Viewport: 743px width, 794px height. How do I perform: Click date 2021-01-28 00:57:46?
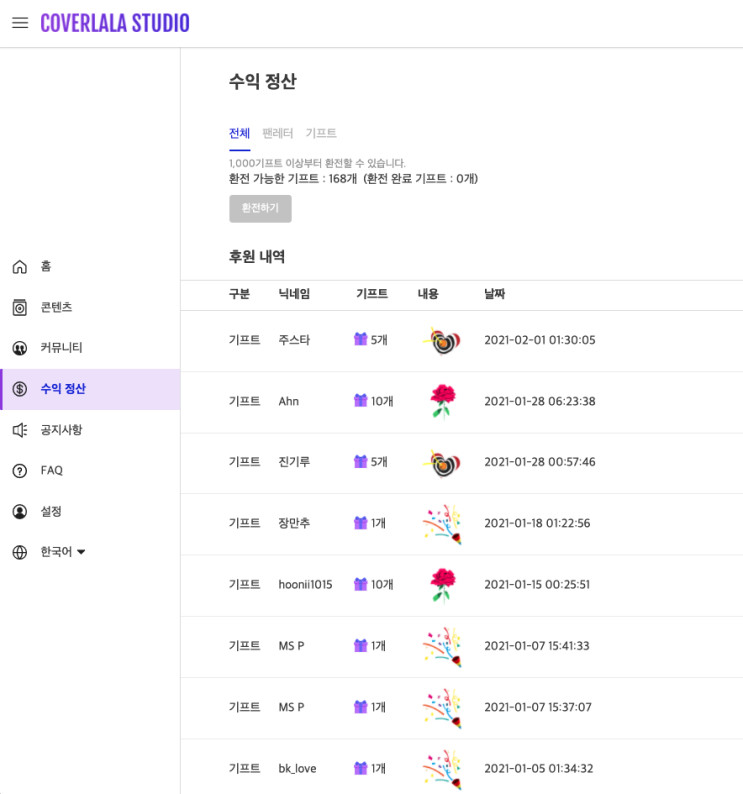coord(540,462)
